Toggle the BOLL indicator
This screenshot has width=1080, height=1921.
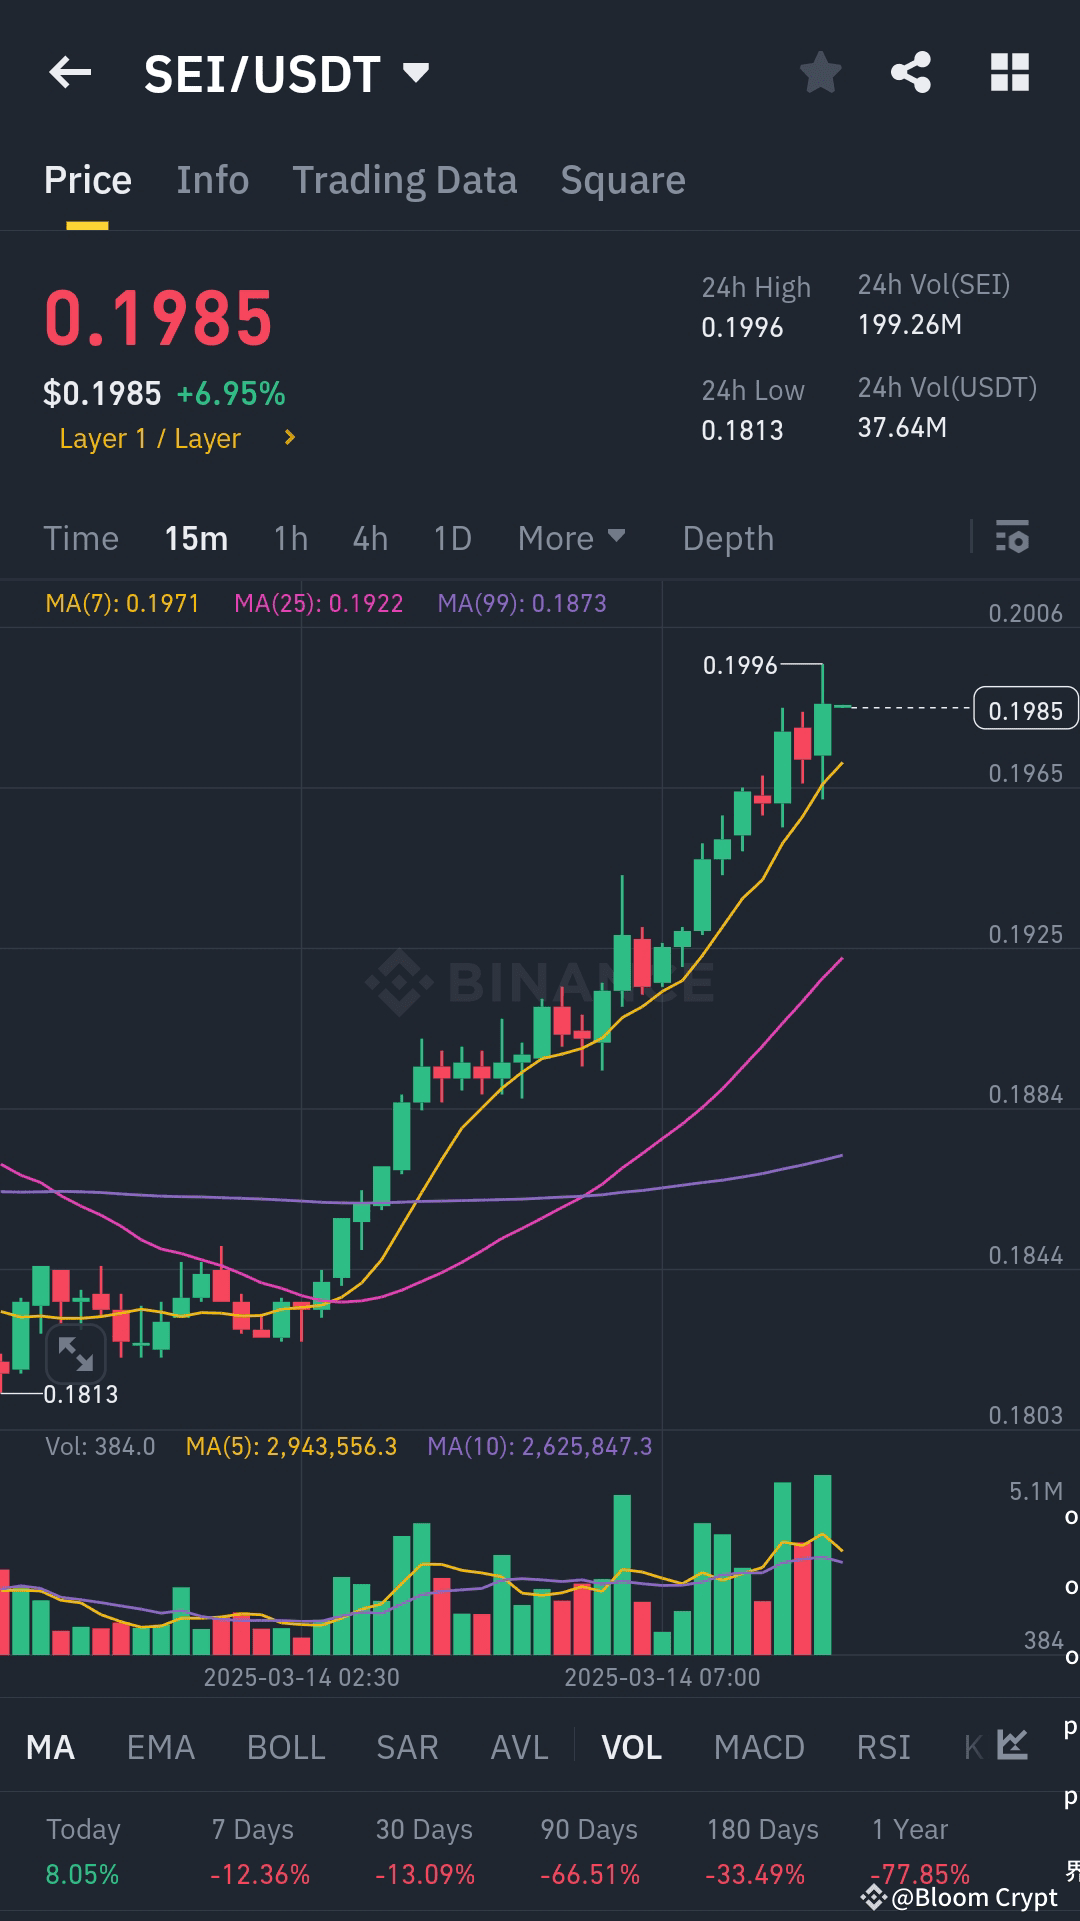286,1747
